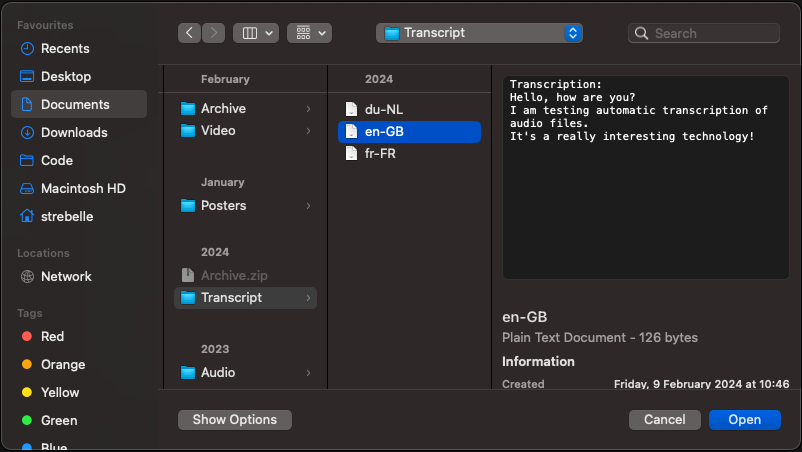Screen dimensions: 802x452
Task: Go back with the left arrow button
Action: [x=189, y=33]
